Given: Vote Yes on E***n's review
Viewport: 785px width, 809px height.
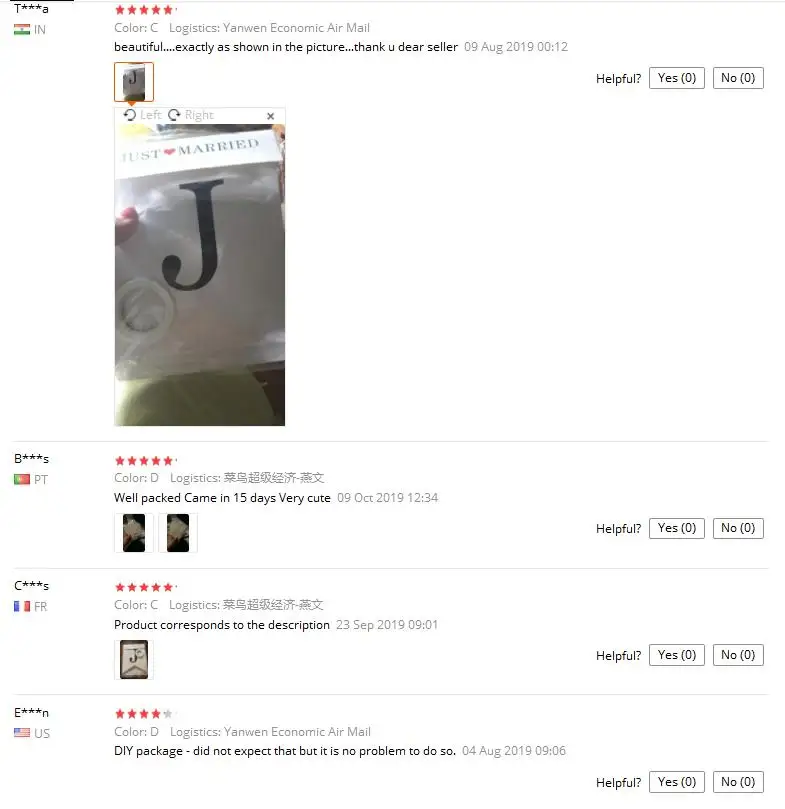Looking at the screenshot, I should pos(677,782).
